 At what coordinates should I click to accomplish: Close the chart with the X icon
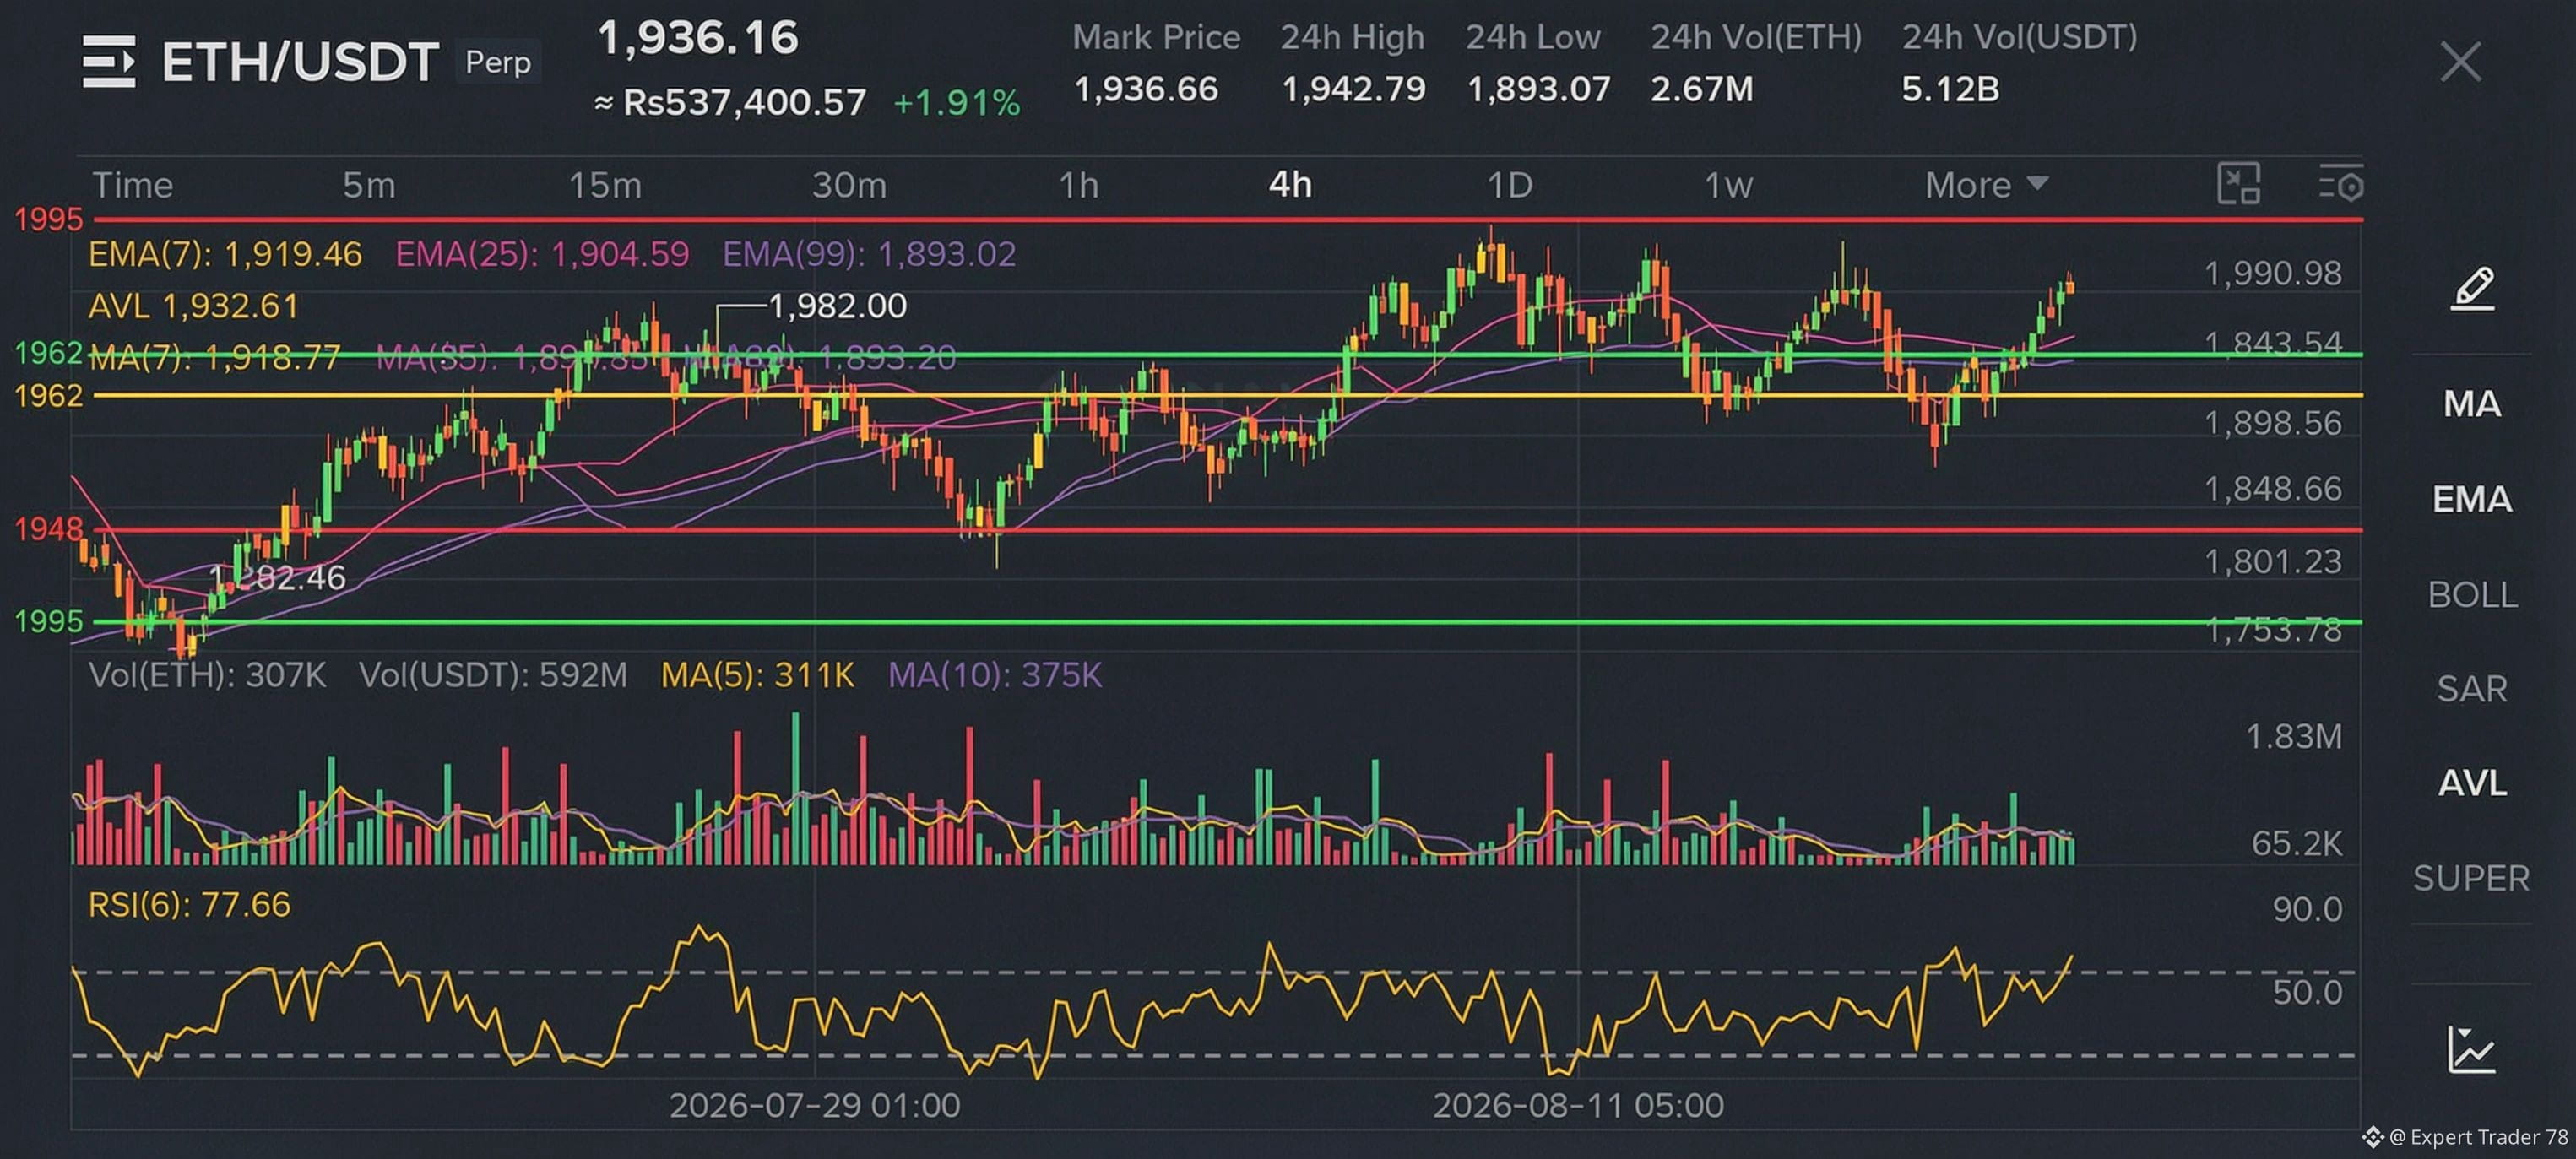[x=2460, y=62]
